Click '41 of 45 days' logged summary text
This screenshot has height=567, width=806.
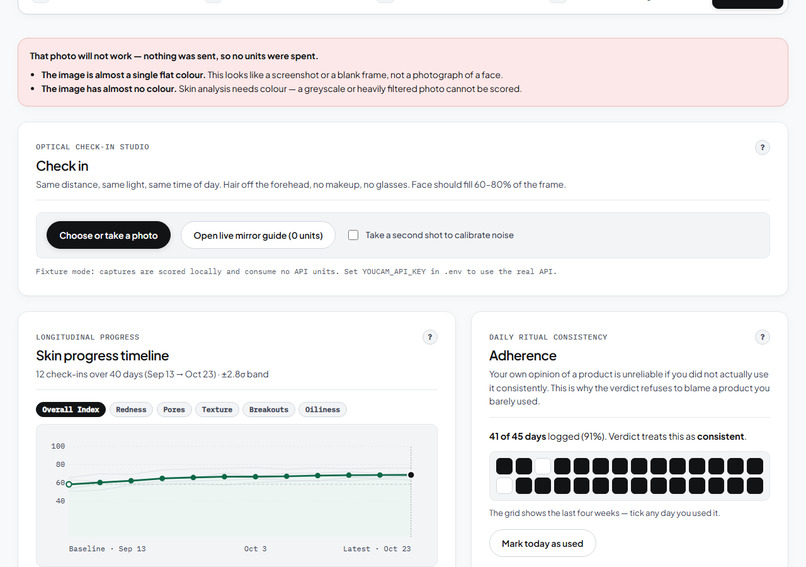coord(518,436)
